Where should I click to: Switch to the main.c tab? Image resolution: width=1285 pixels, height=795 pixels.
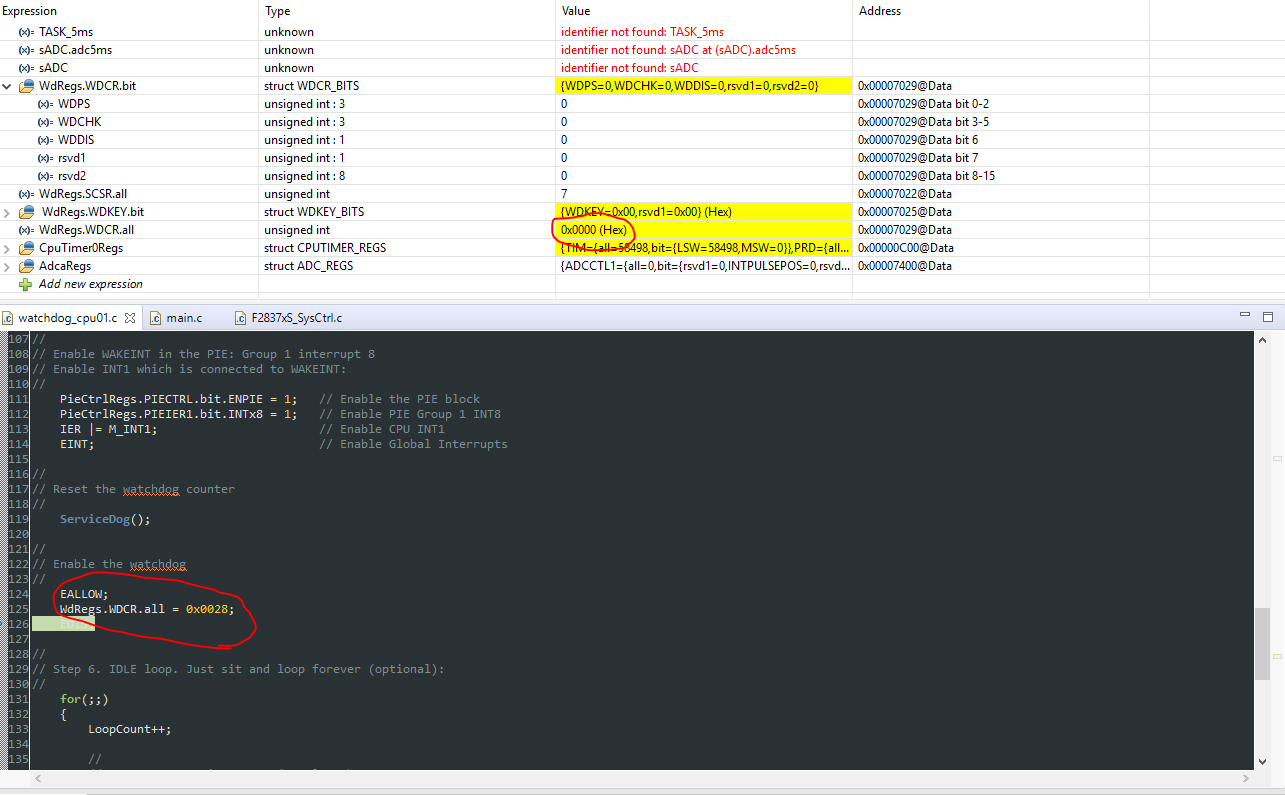(x=180, y=317)
